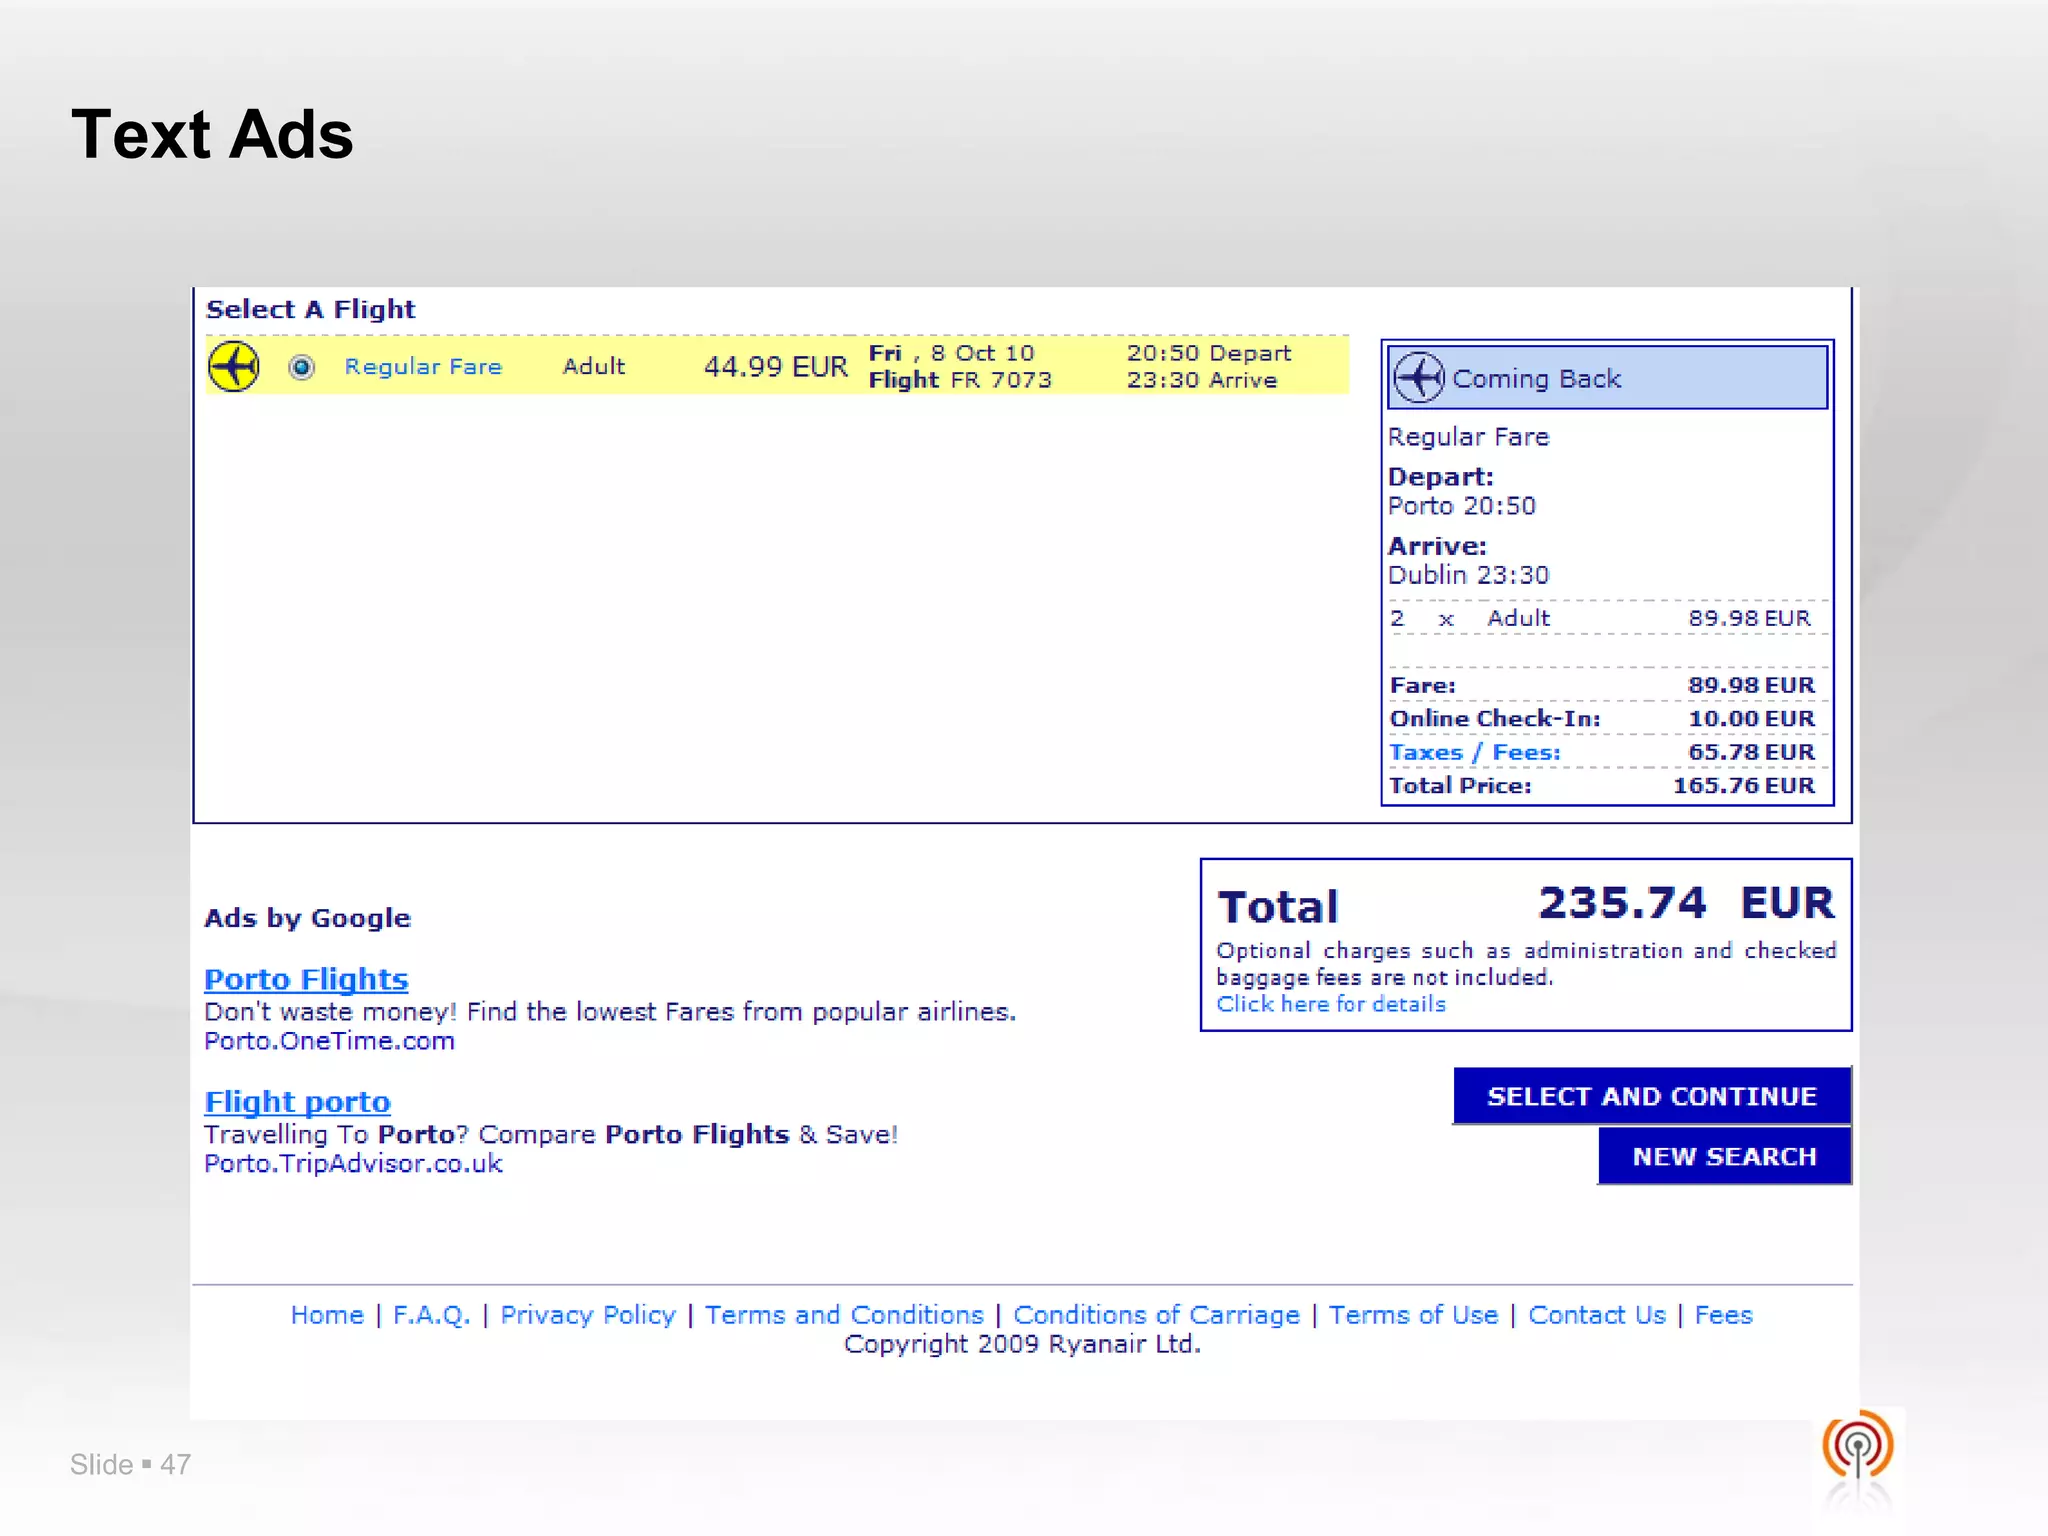This screenshot has height=1536, width=2048.
Task: Click the Porto.TripAdvisor.co.uk URL
Action: pos(353,1164)
